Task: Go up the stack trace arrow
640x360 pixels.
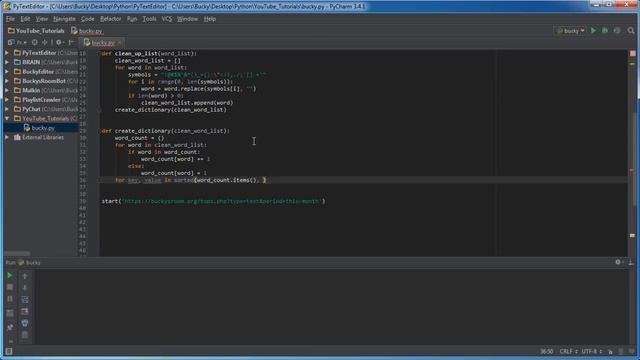Action: point(25,276)
